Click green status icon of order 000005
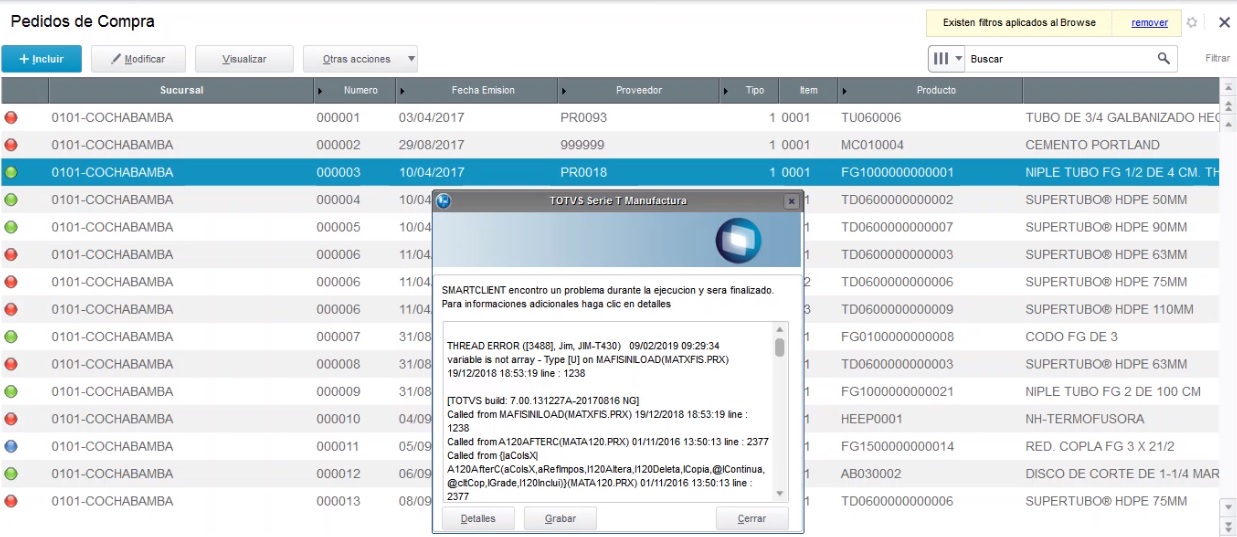The image size is (1237, 537). point(11,227)
